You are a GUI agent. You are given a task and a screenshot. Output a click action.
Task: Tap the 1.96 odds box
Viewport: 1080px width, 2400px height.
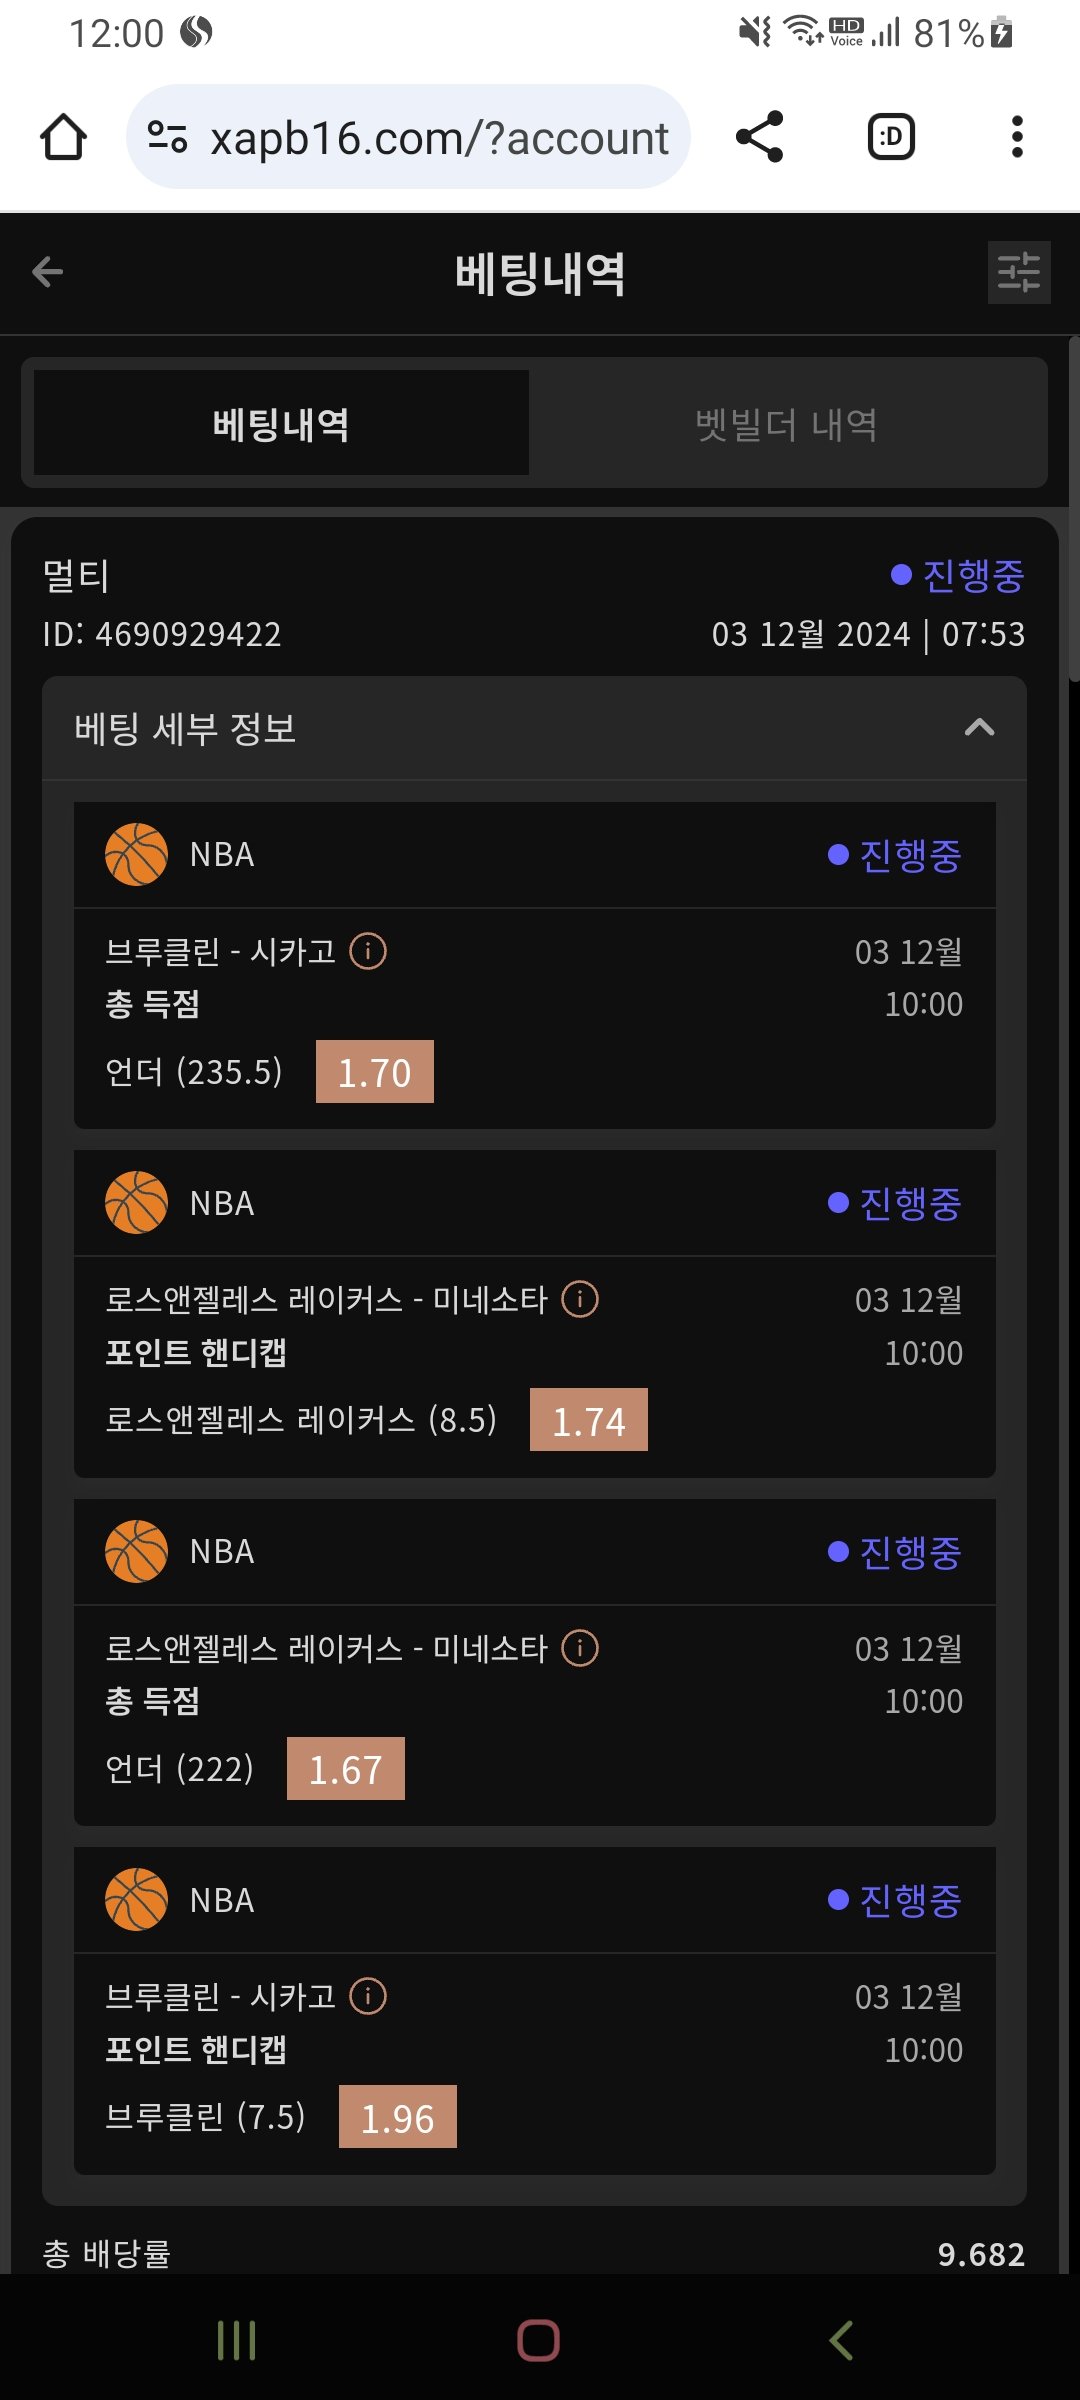tap(398, 2117)
